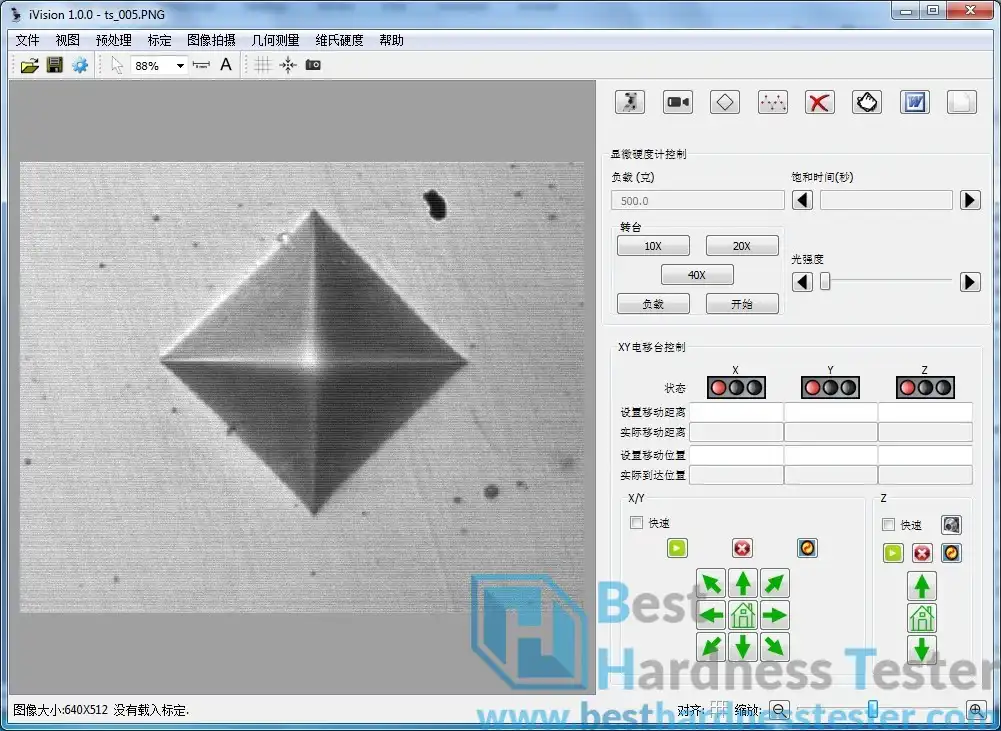The image size is (1001, 731).
Task: Click the diamond indentation measure icon
Action: pos(725,102)
